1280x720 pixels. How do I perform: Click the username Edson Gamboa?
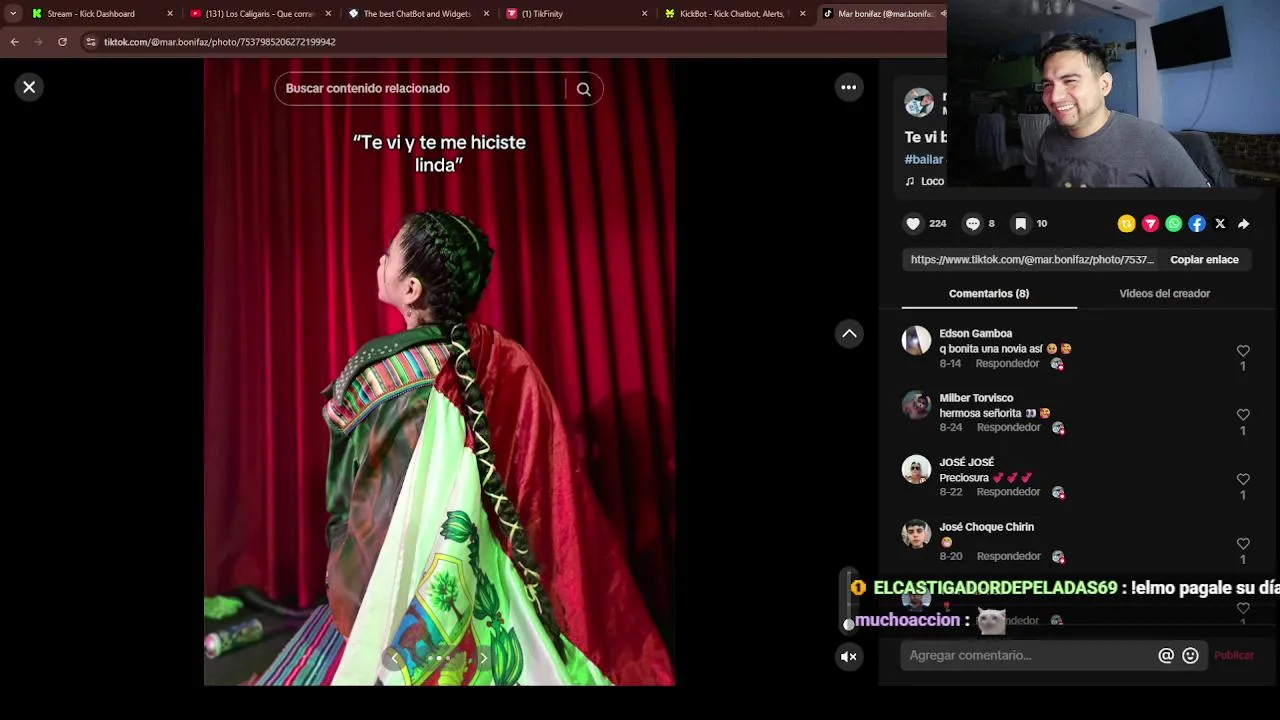click(x=976, y=334)
